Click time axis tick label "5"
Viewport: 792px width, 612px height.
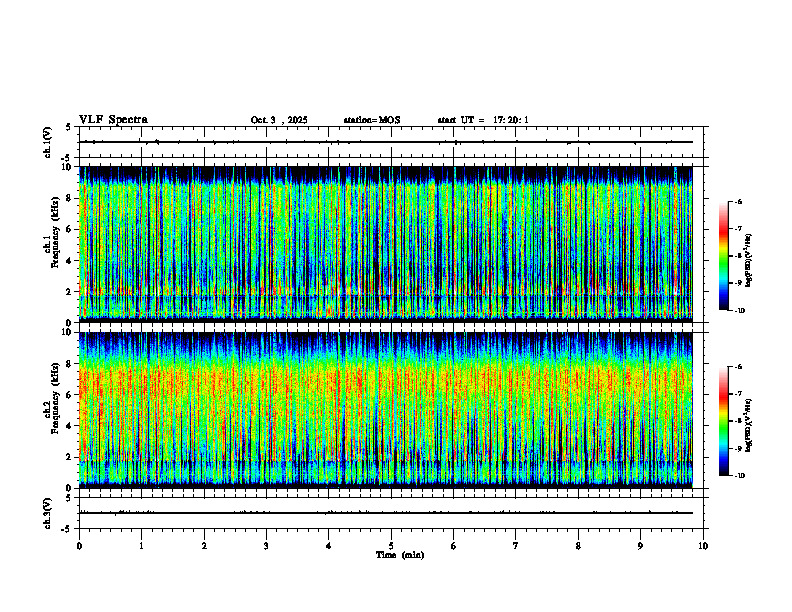391,546
